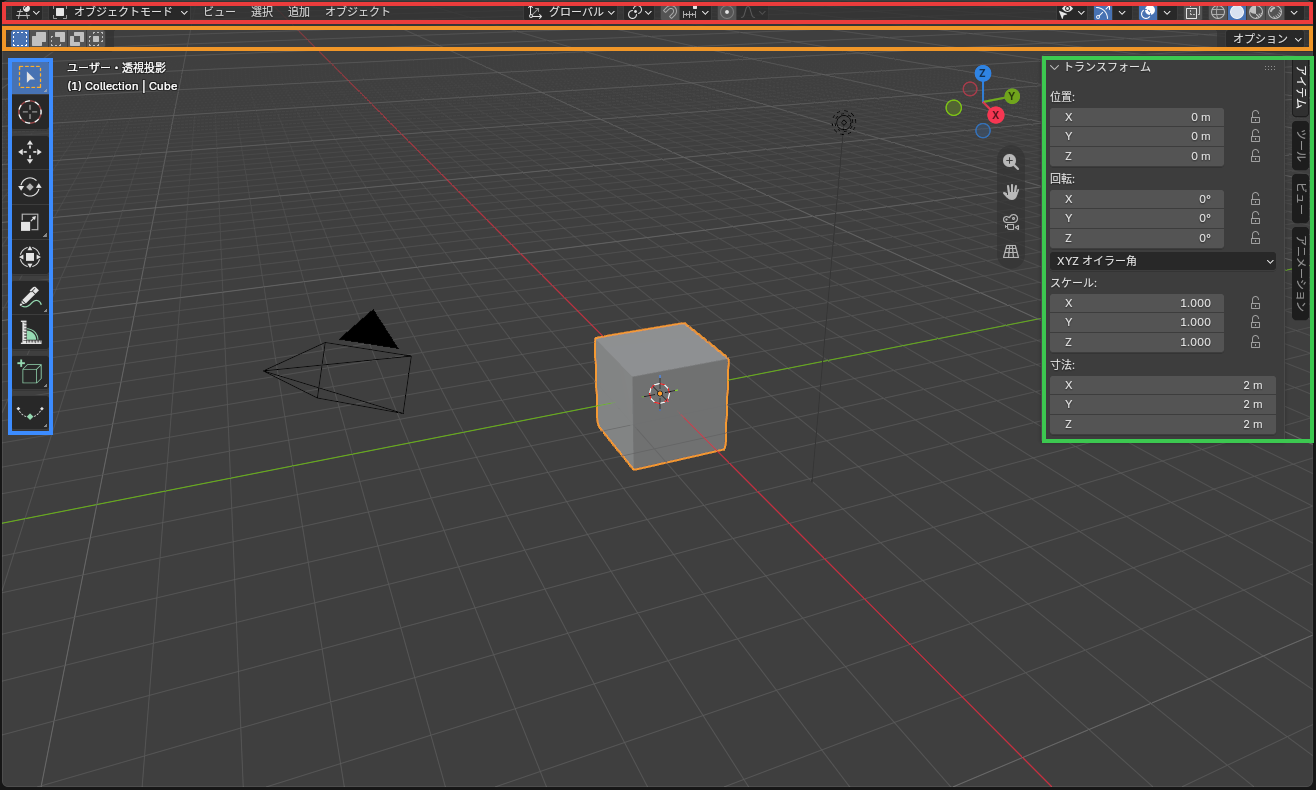Image resolution: width=1316 pixels, height=790 pixels.
Task: Select the Rotate tool
Action: [x=30, y=187]
